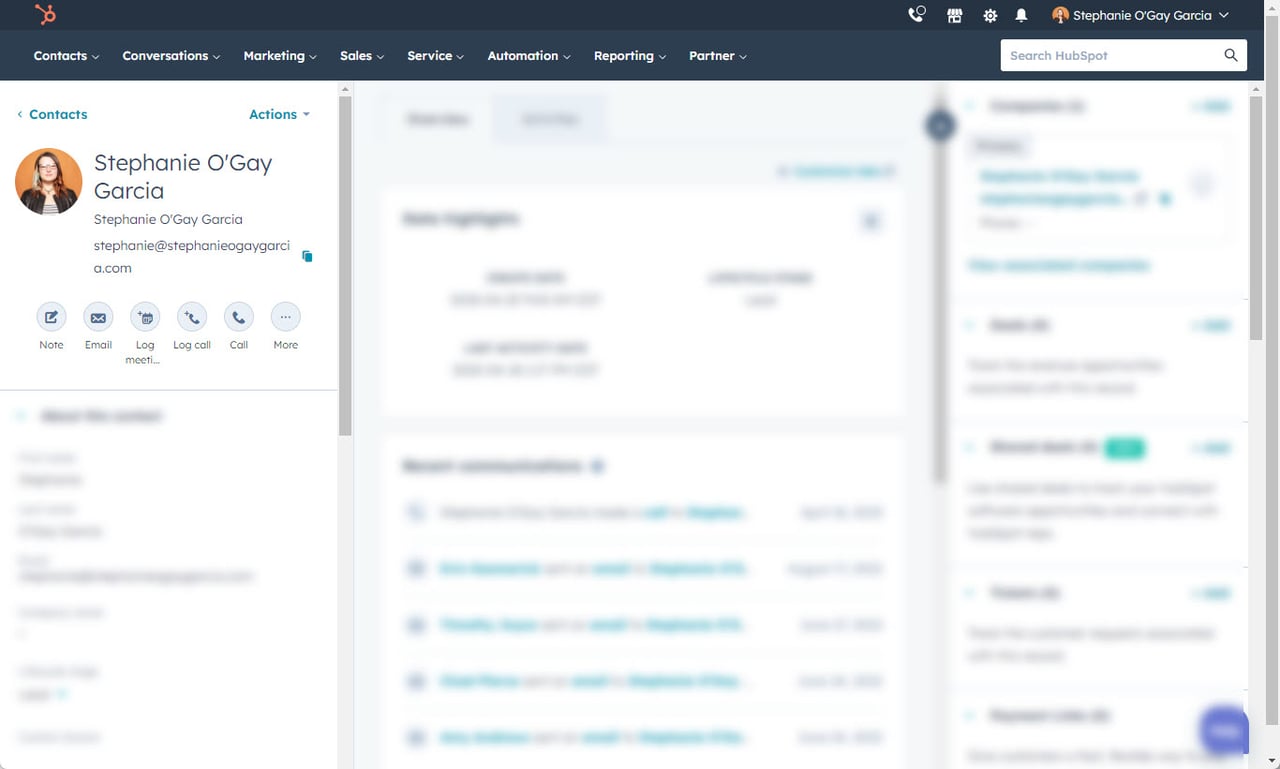Open the Actions dropdown
This screenshot has height=769, width=1280.
pyautogui.click(x=279, y=114)
